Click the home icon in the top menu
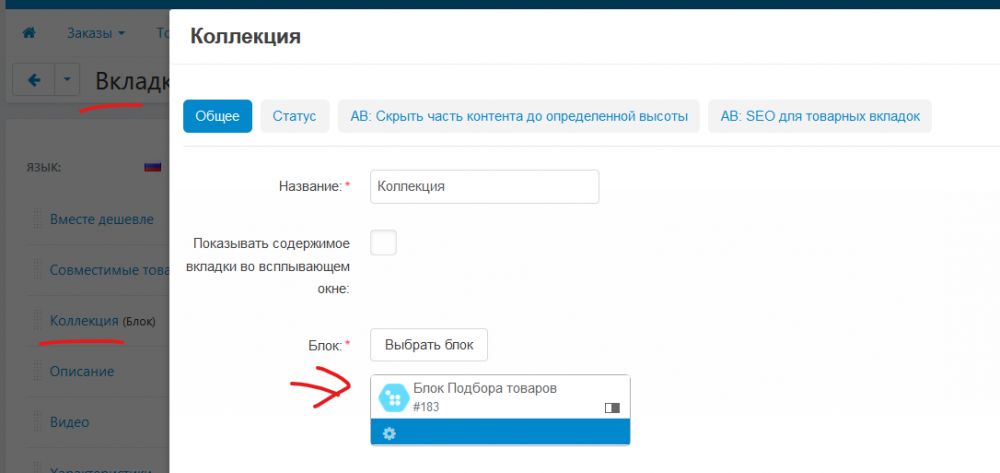The image size is (1000, 473). [29, 33]
